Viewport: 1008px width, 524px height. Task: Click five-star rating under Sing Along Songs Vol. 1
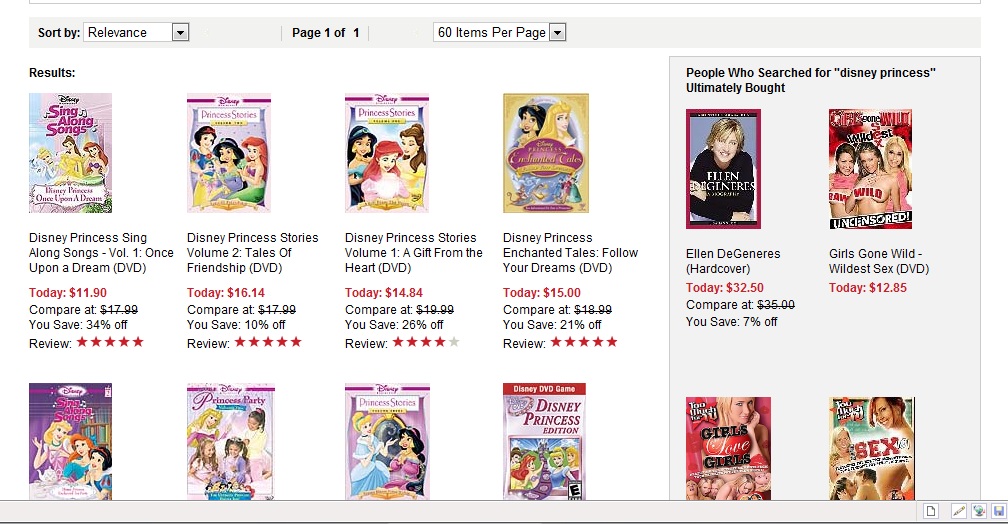(x=110, y=342)
